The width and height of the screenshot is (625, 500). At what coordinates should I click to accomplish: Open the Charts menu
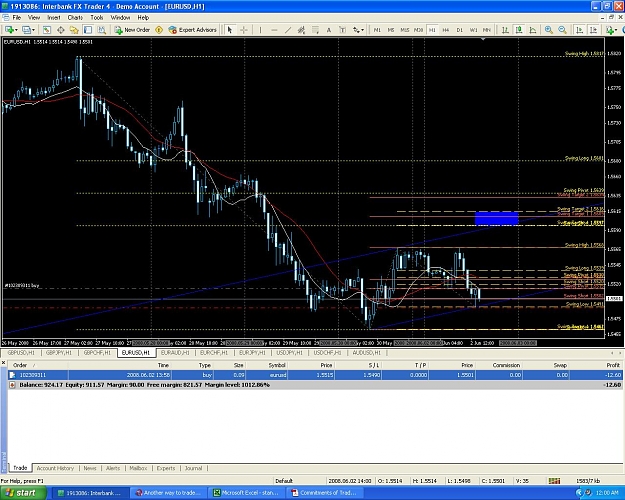[75, 18]
